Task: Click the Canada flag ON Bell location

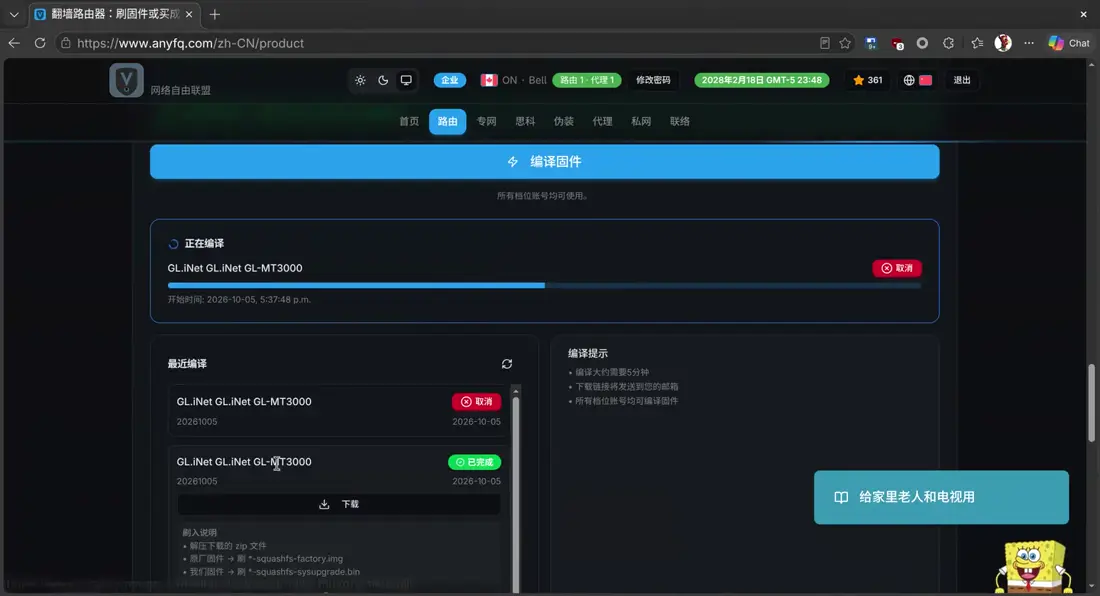Action: [513, 80]
